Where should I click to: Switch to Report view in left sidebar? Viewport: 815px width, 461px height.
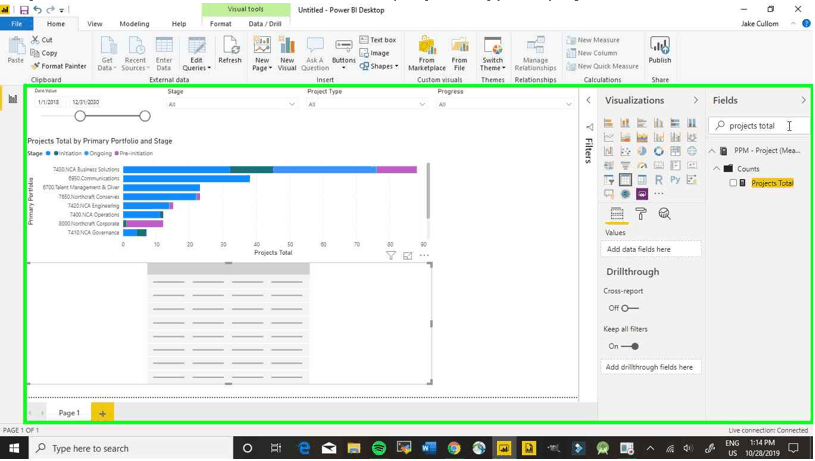pos(12,99)
